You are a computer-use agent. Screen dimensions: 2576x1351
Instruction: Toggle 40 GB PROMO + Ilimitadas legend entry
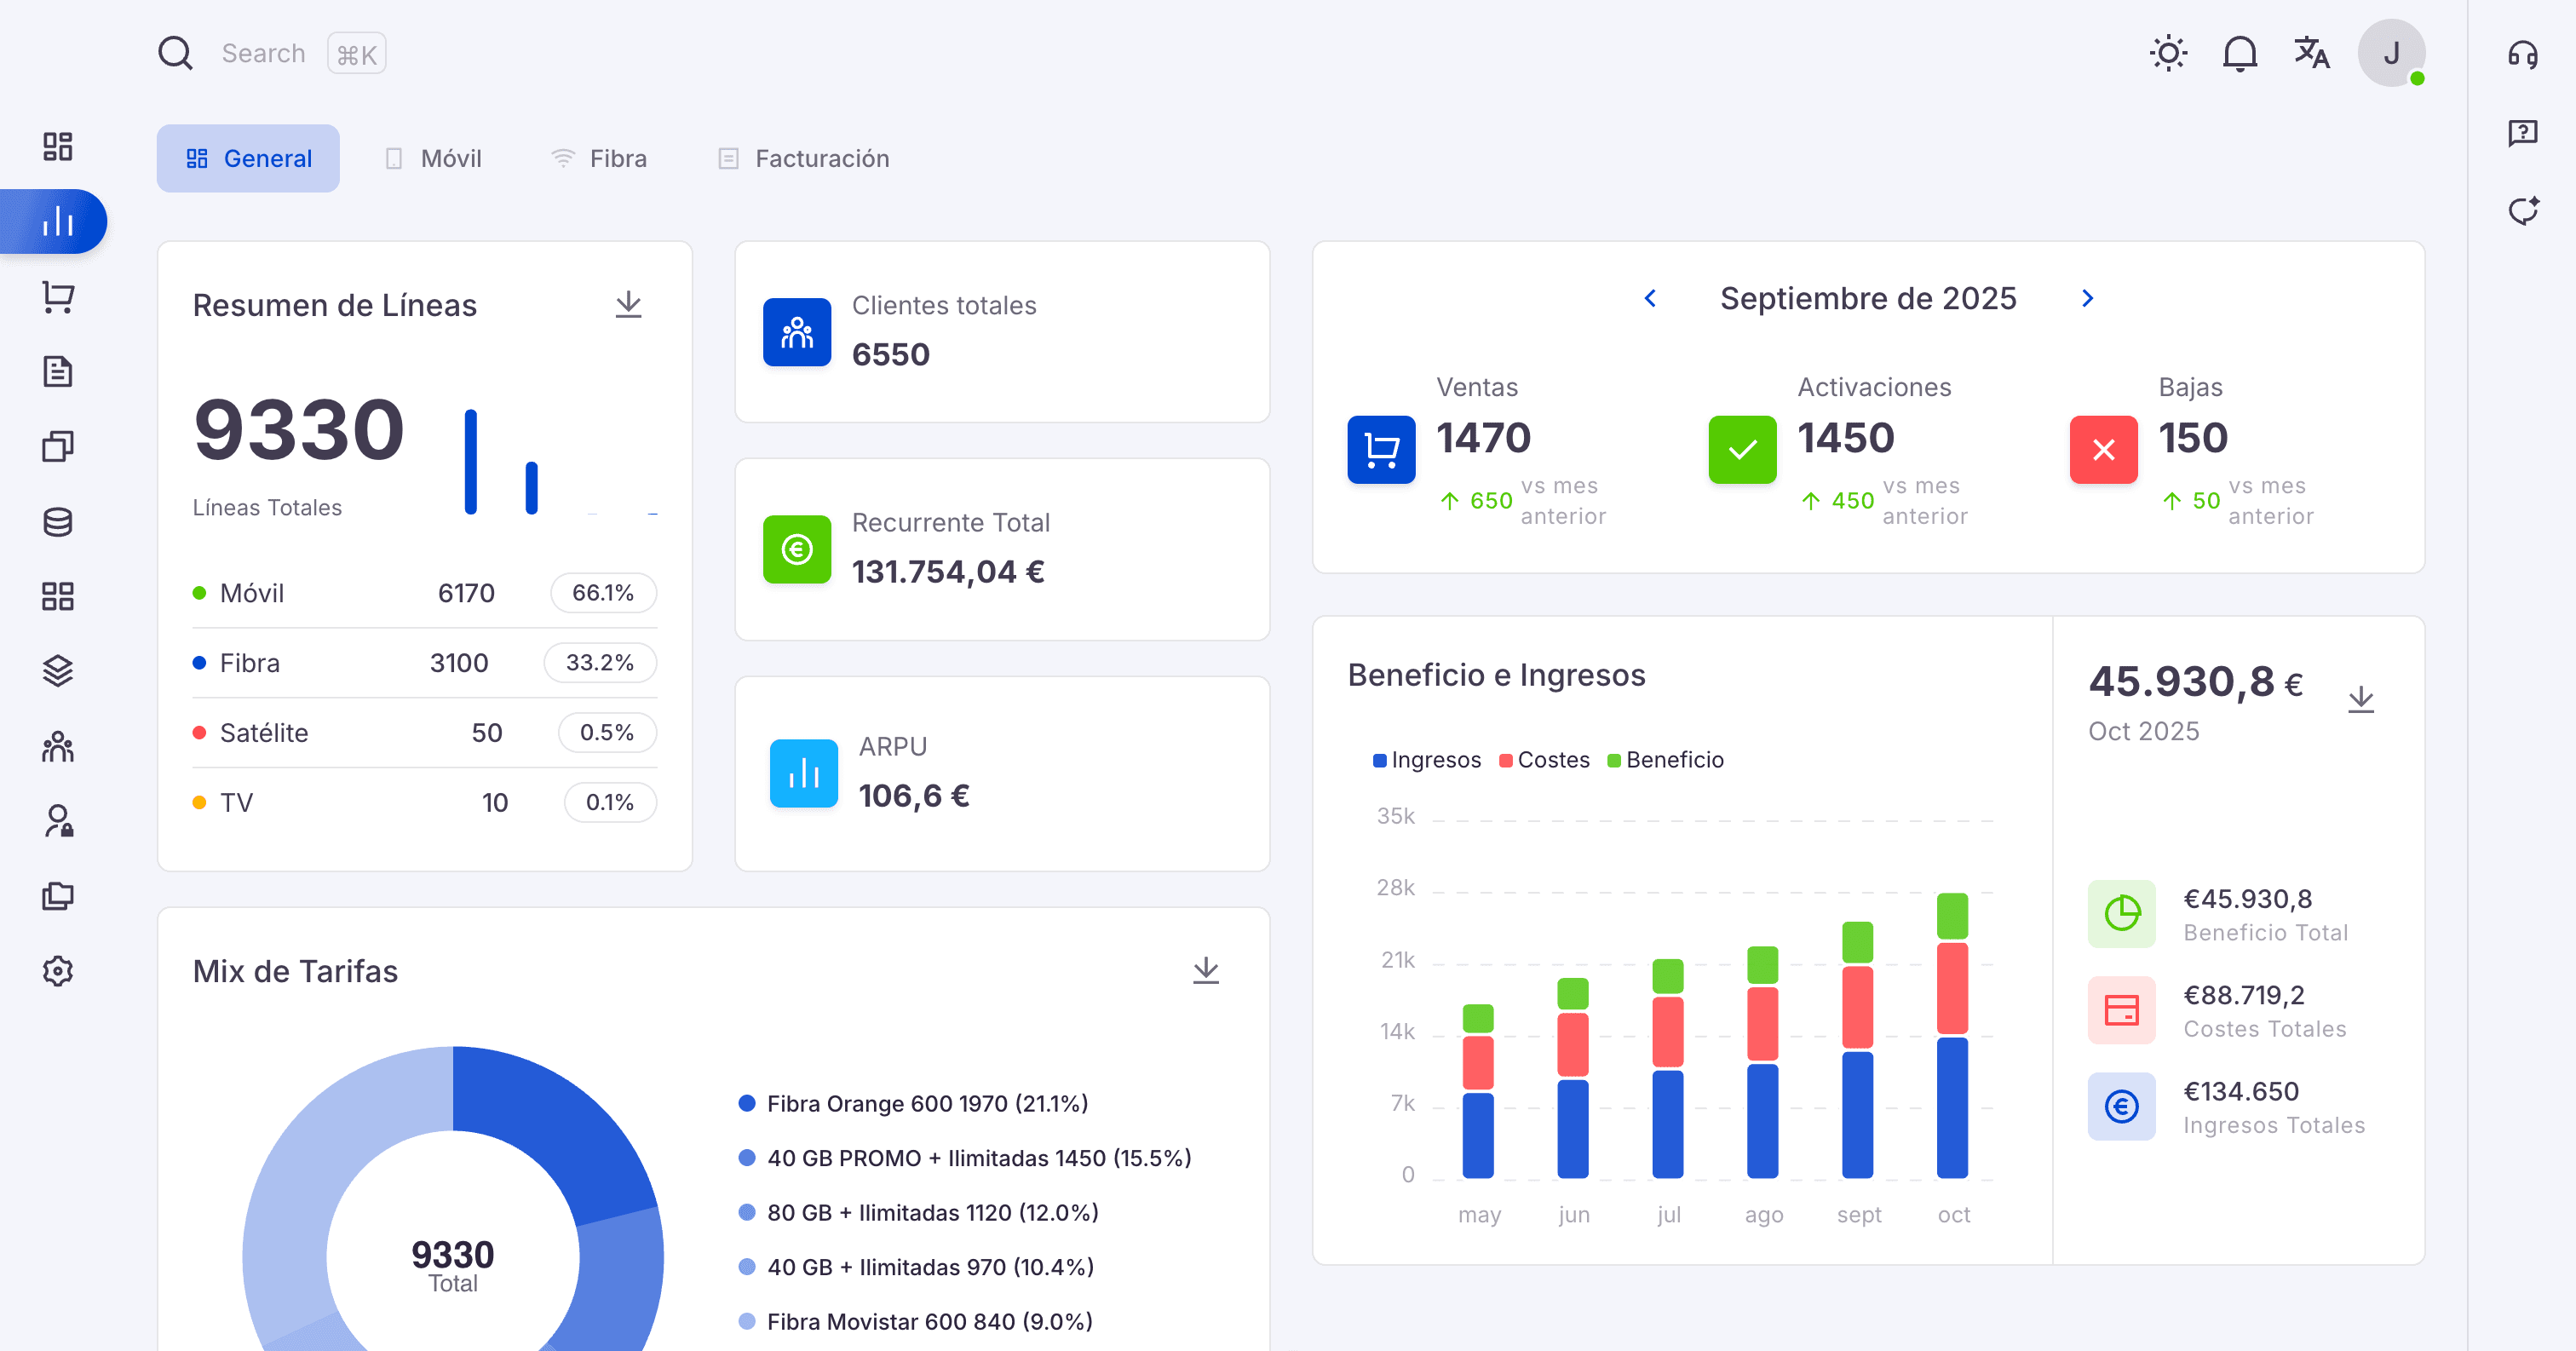click(x=965, y=1158)
